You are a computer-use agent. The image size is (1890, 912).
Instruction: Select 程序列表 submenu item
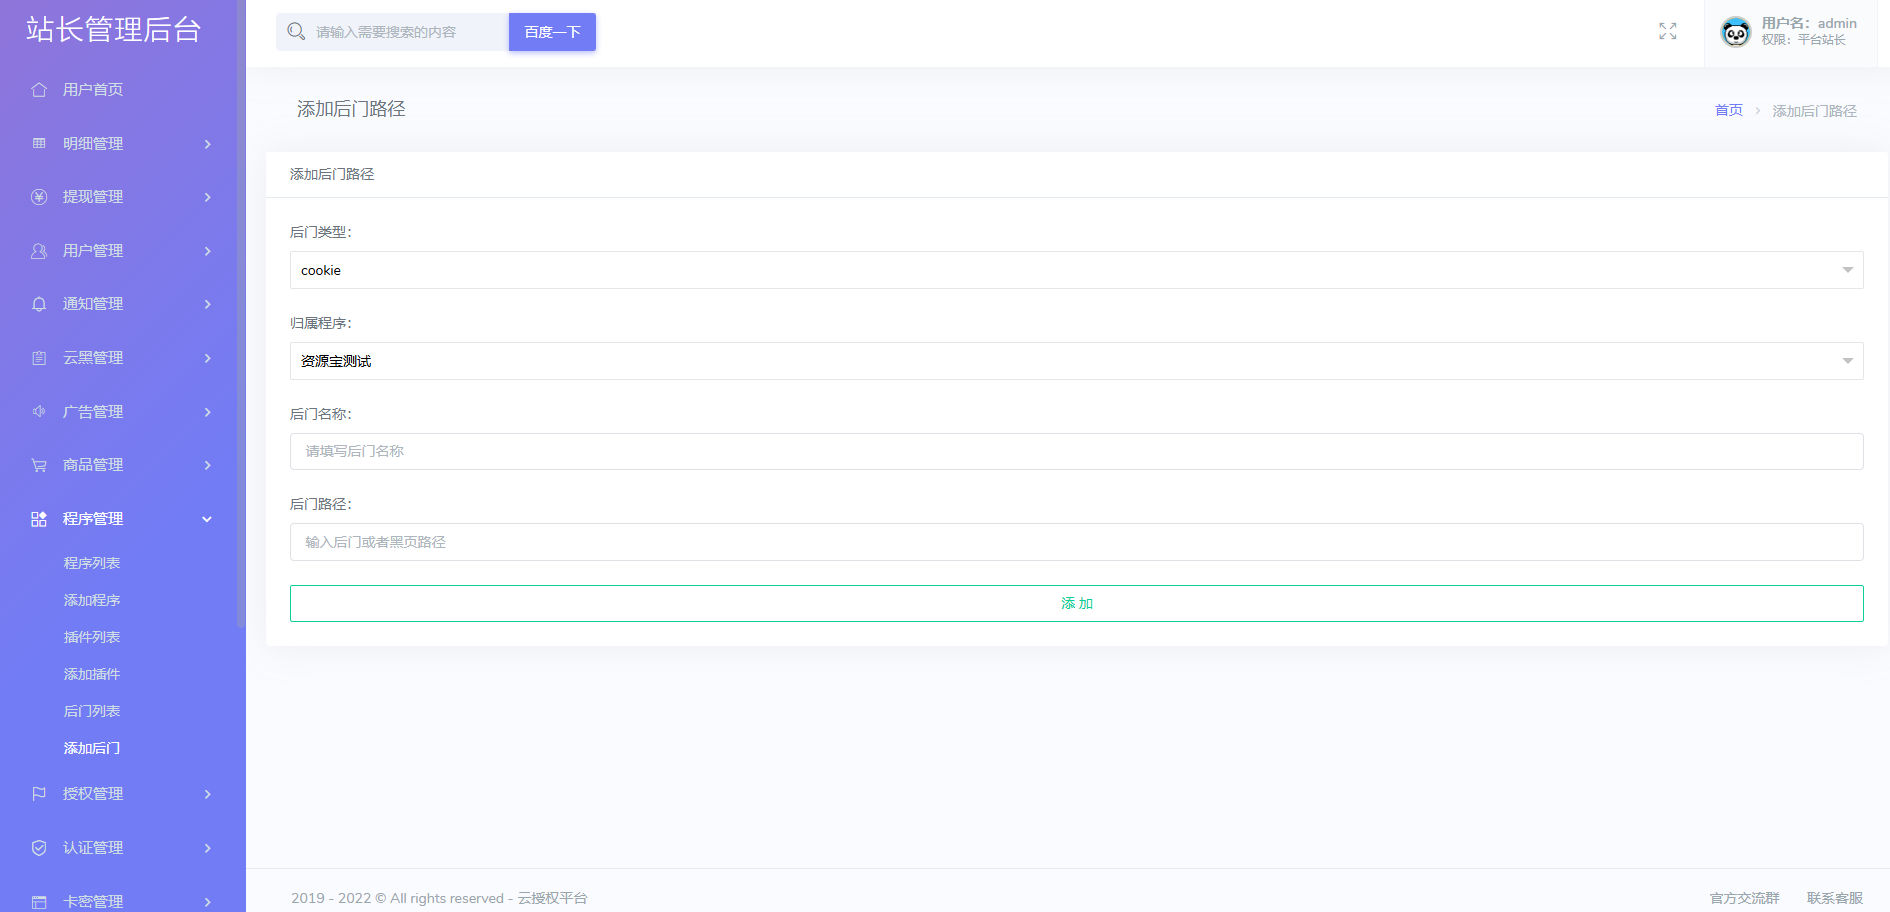(x=92, y=563)
